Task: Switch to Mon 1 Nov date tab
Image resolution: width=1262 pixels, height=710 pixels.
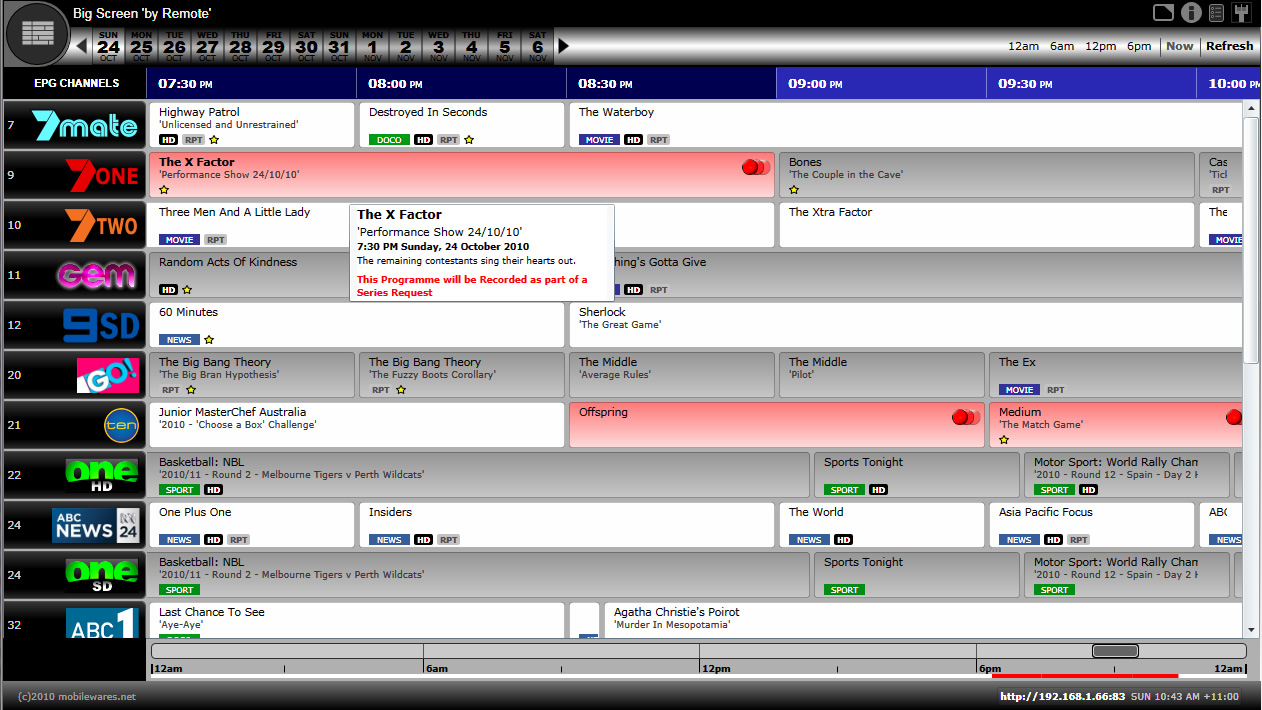Action: click(x=372, y=46)
